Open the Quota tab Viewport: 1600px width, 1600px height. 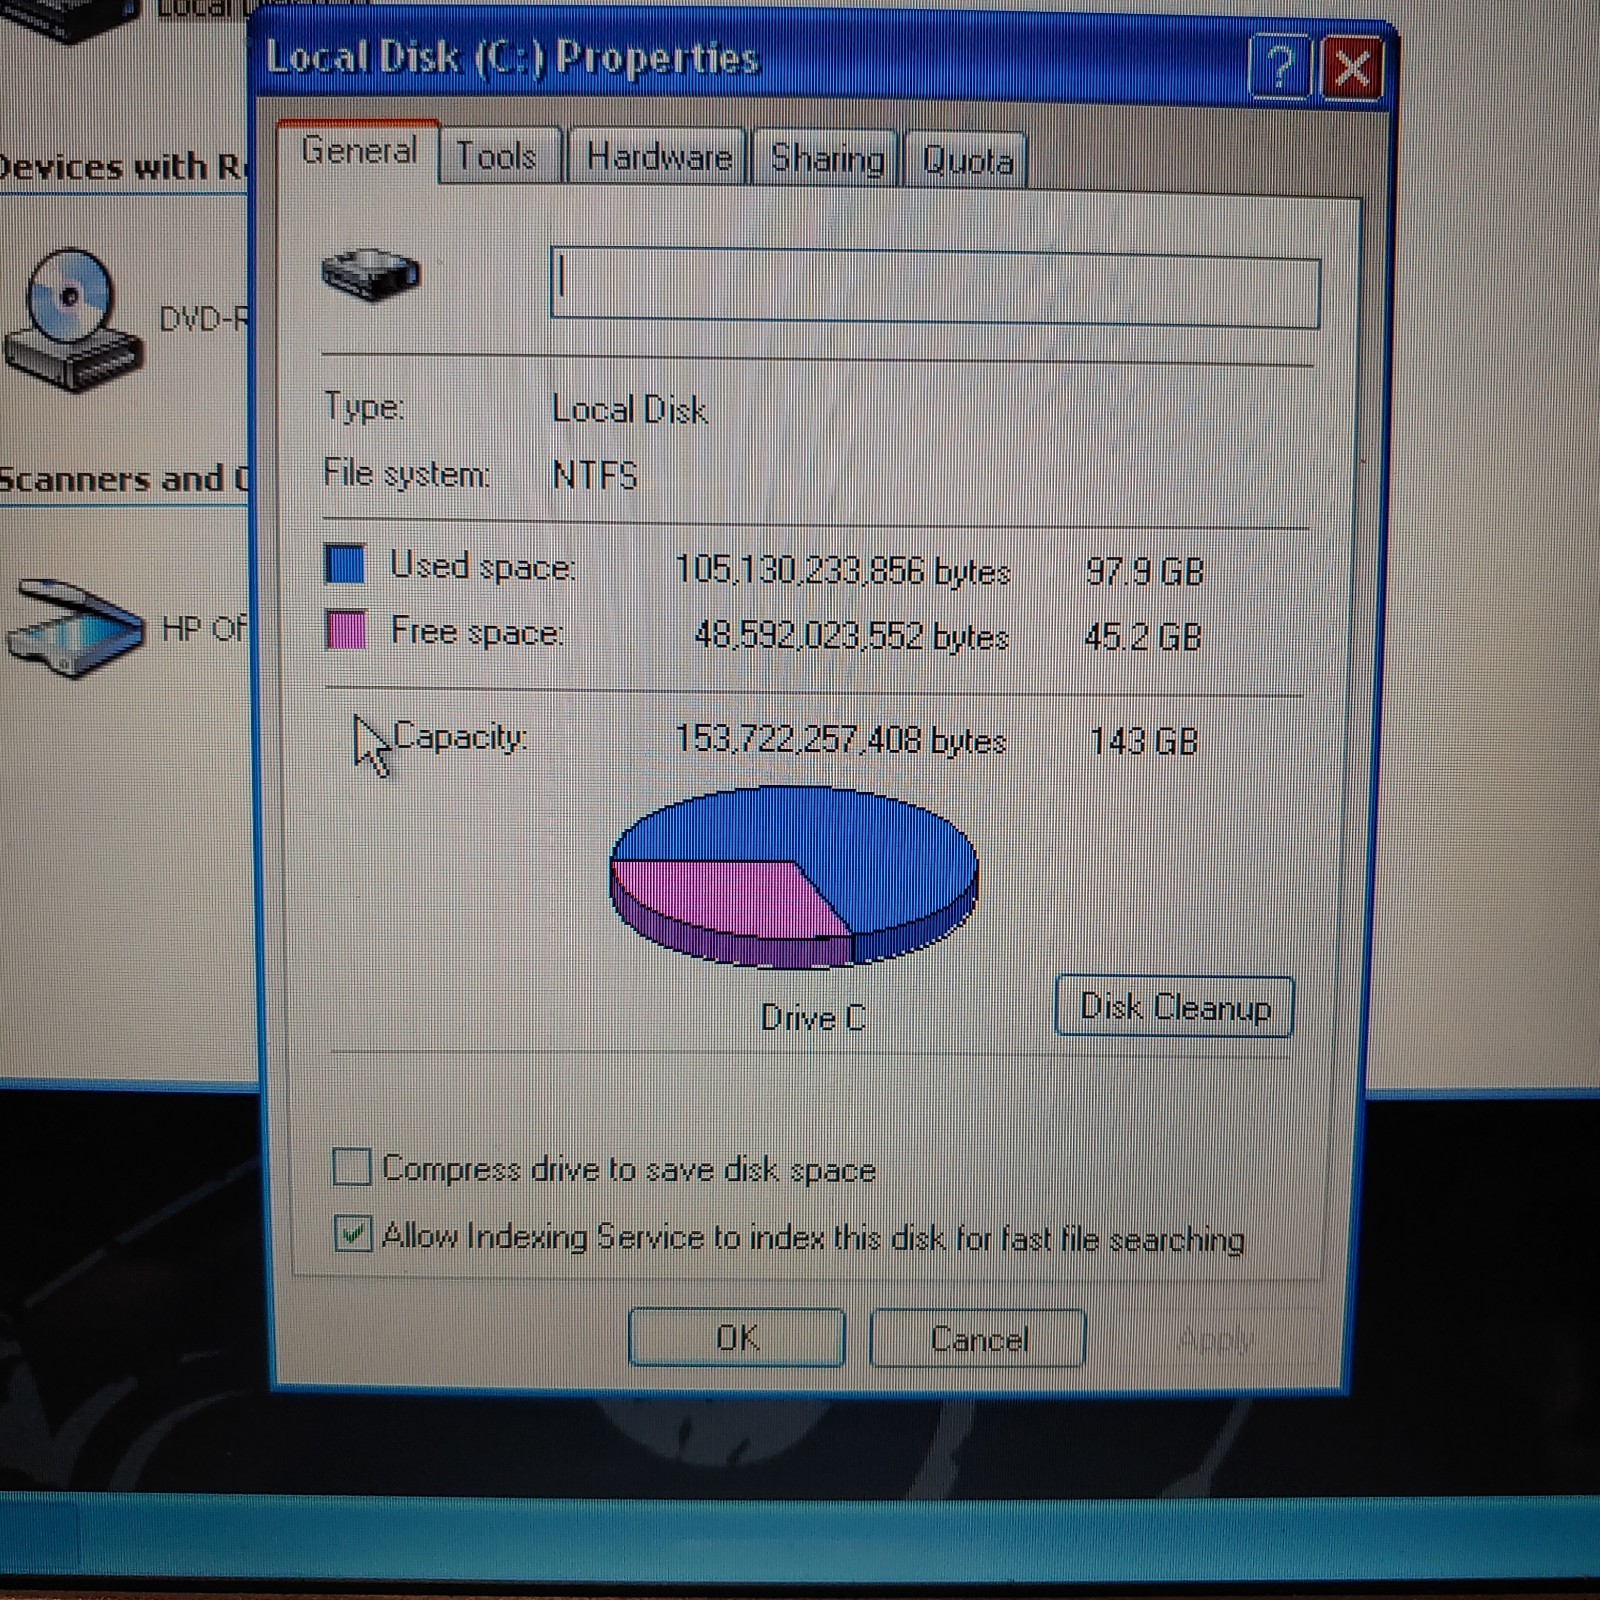point(967,161)
